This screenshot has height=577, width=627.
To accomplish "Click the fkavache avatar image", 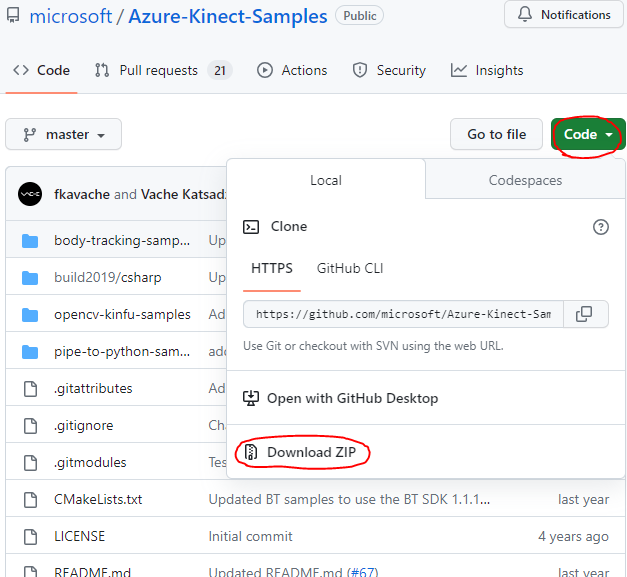I will (30, 194).
